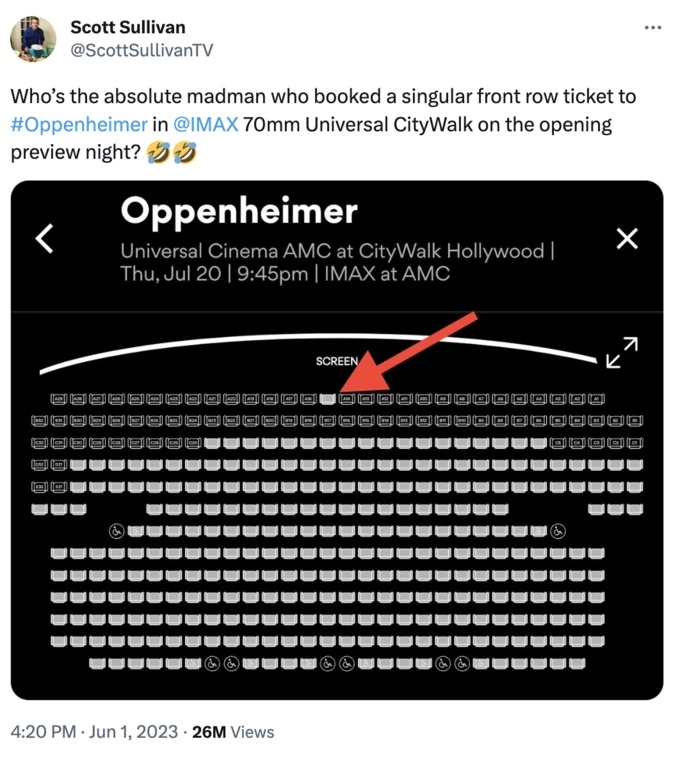Select wheelchair seat at right of middle row

pos(558,531)
